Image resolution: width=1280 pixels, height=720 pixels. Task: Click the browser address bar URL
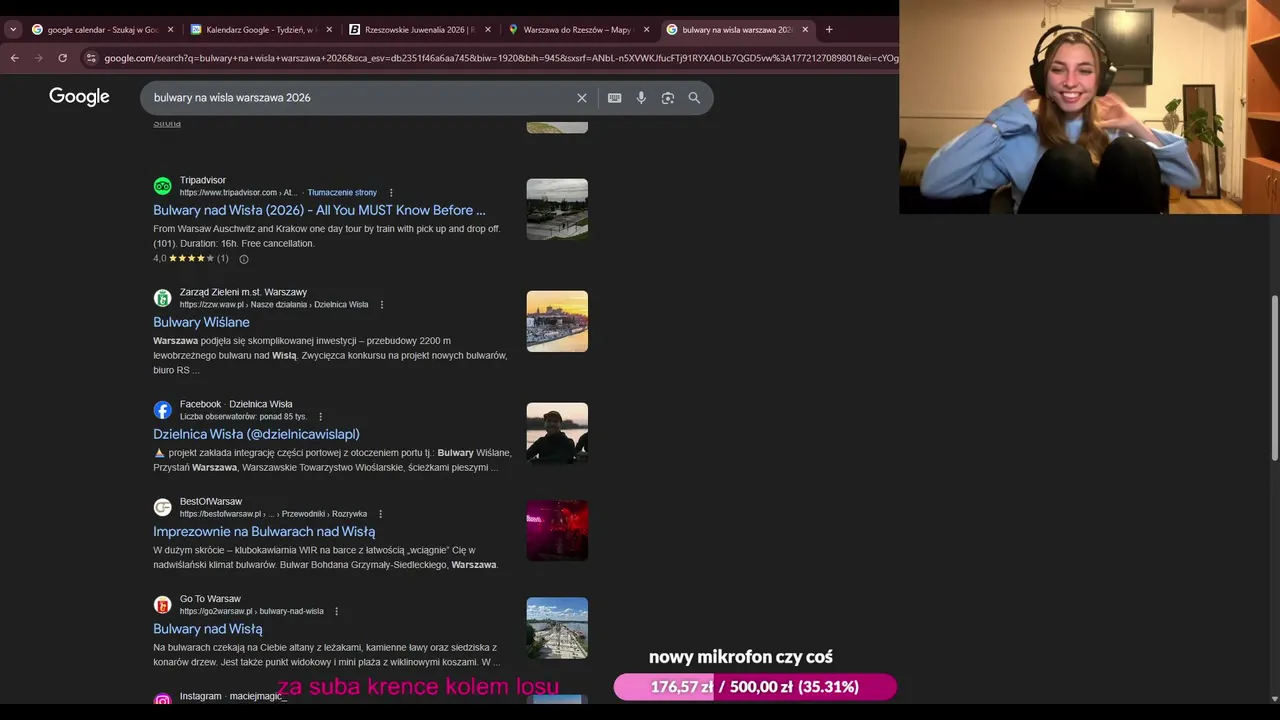pos(500,58)
